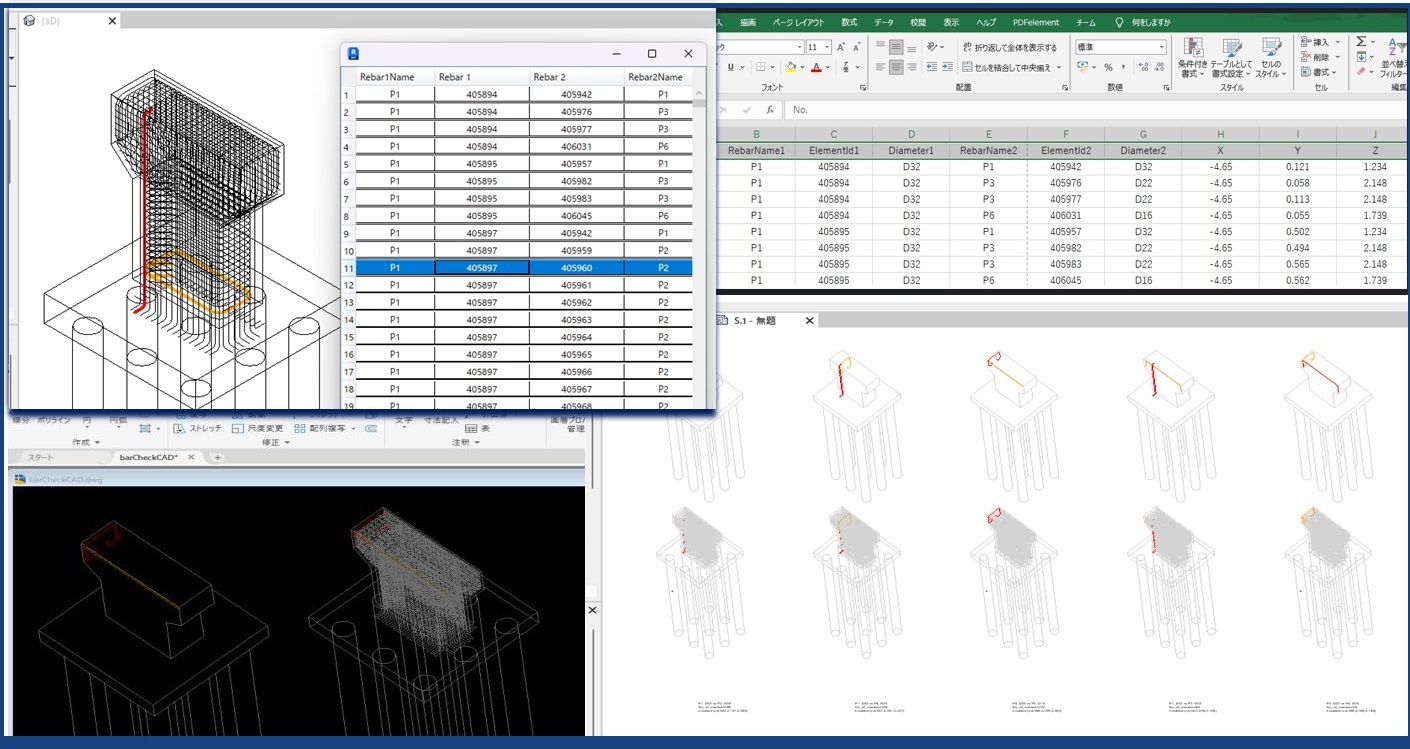Screen dimensions: 1410x749
Task: Open the Page Layout (ページレイアウト) ribbon tab
Action: pos(800,22)
